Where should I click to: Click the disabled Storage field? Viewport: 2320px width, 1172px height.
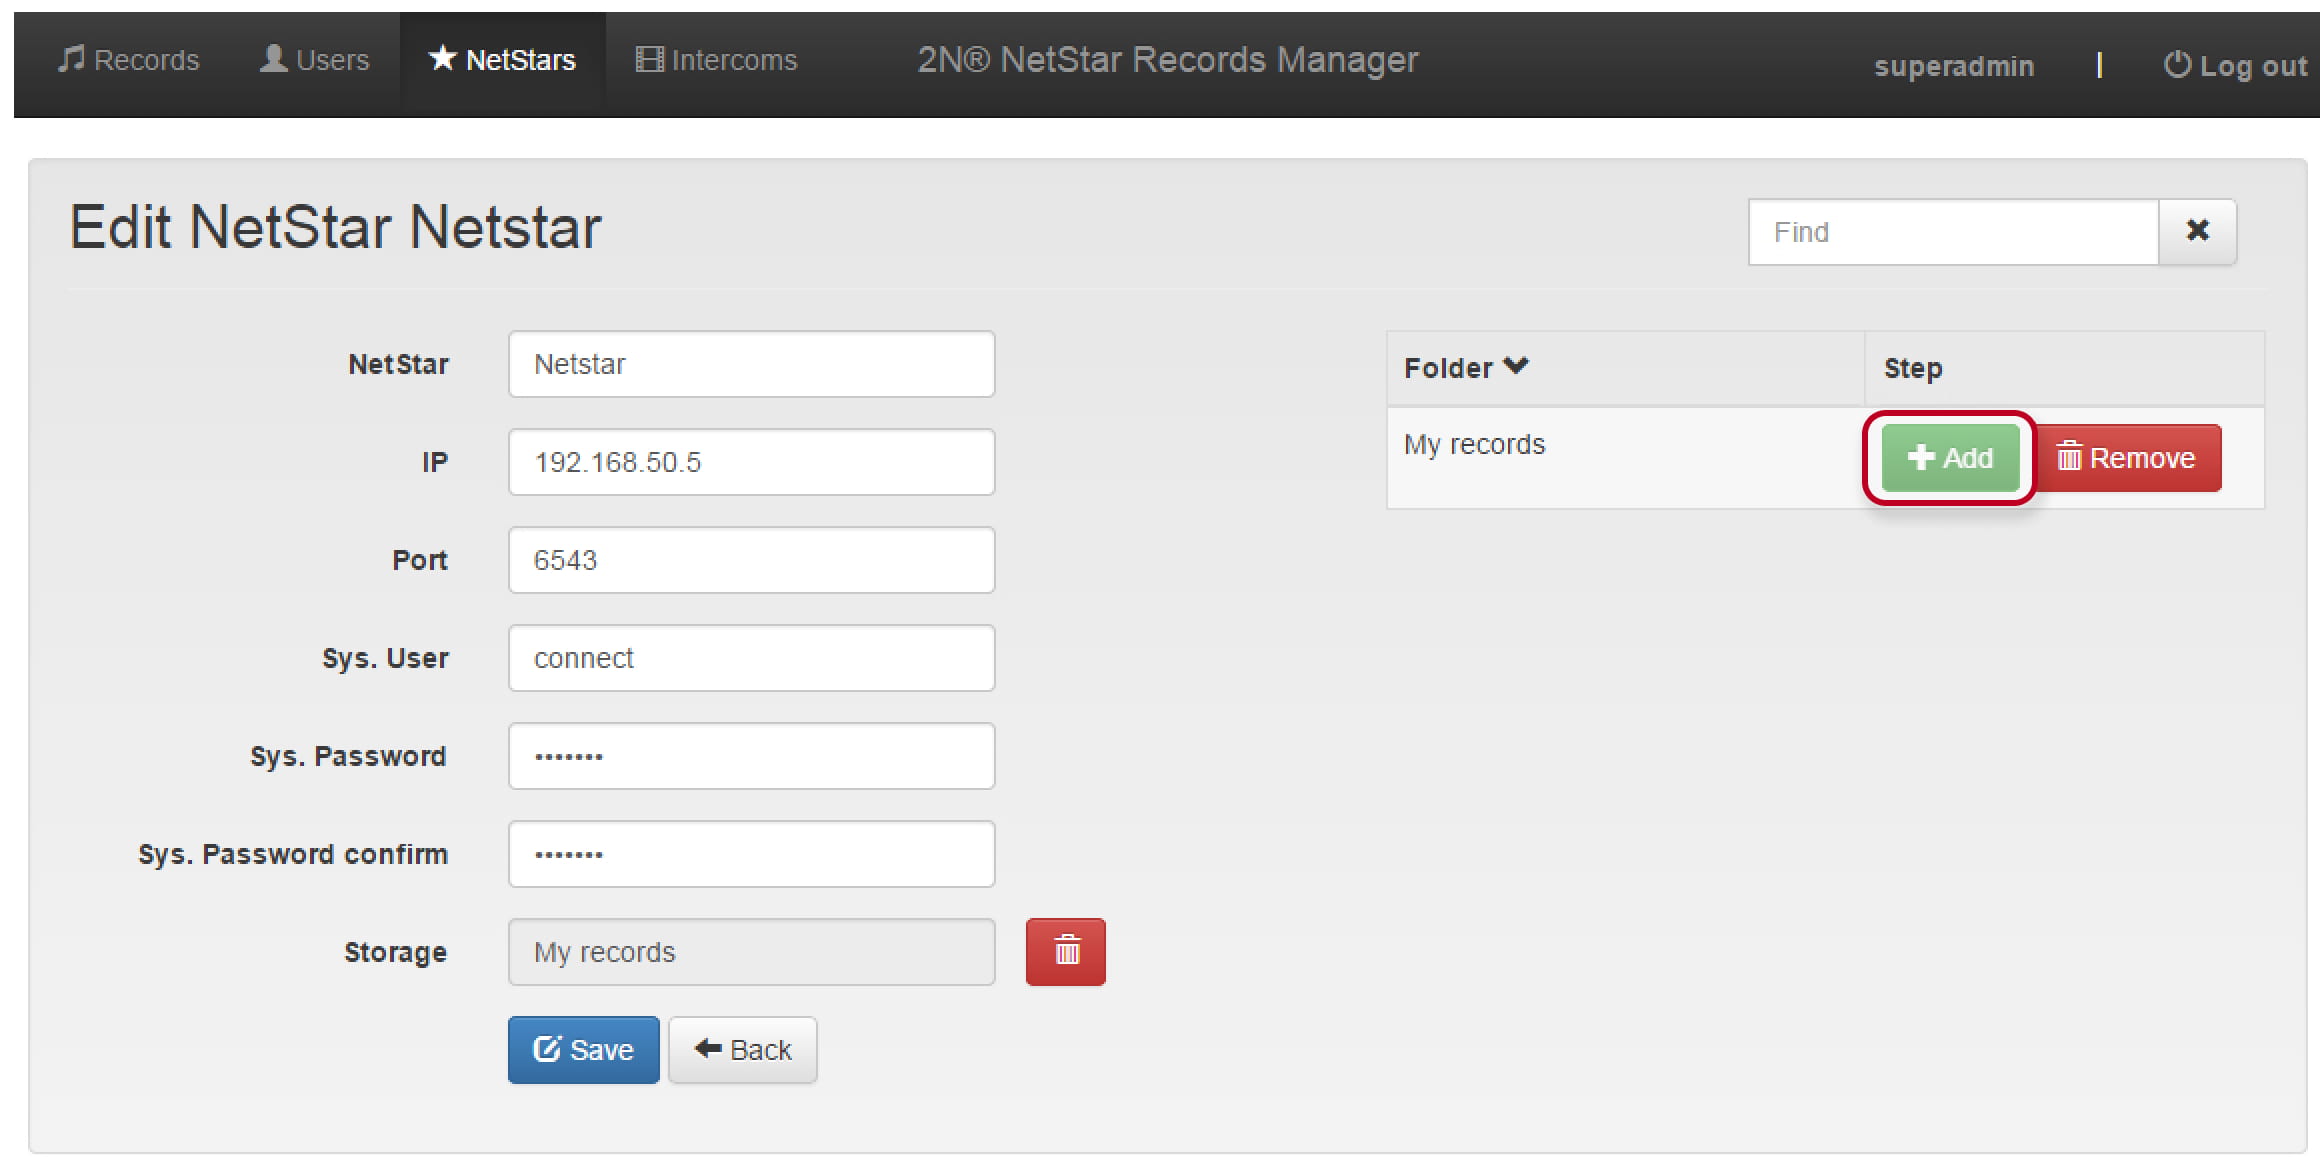[752, 952]
